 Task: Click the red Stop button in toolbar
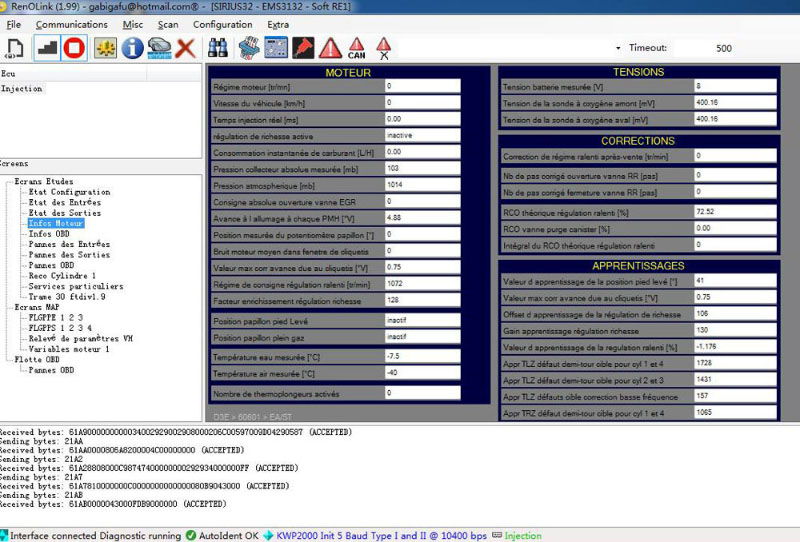tap(74, 47)
